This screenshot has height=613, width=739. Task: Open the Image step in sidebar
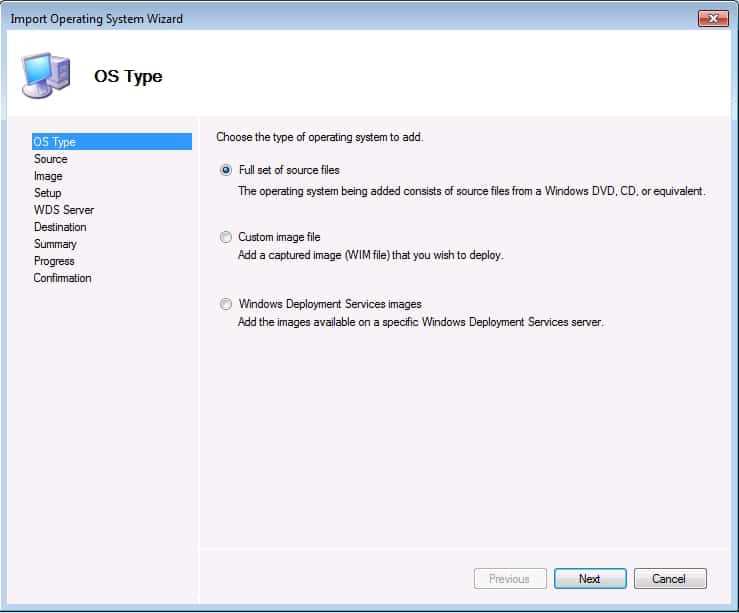click(x=48, y=176)
